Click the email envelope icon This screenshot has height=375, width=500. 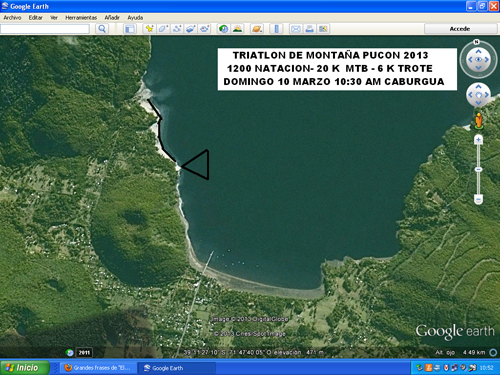point(295,29)
